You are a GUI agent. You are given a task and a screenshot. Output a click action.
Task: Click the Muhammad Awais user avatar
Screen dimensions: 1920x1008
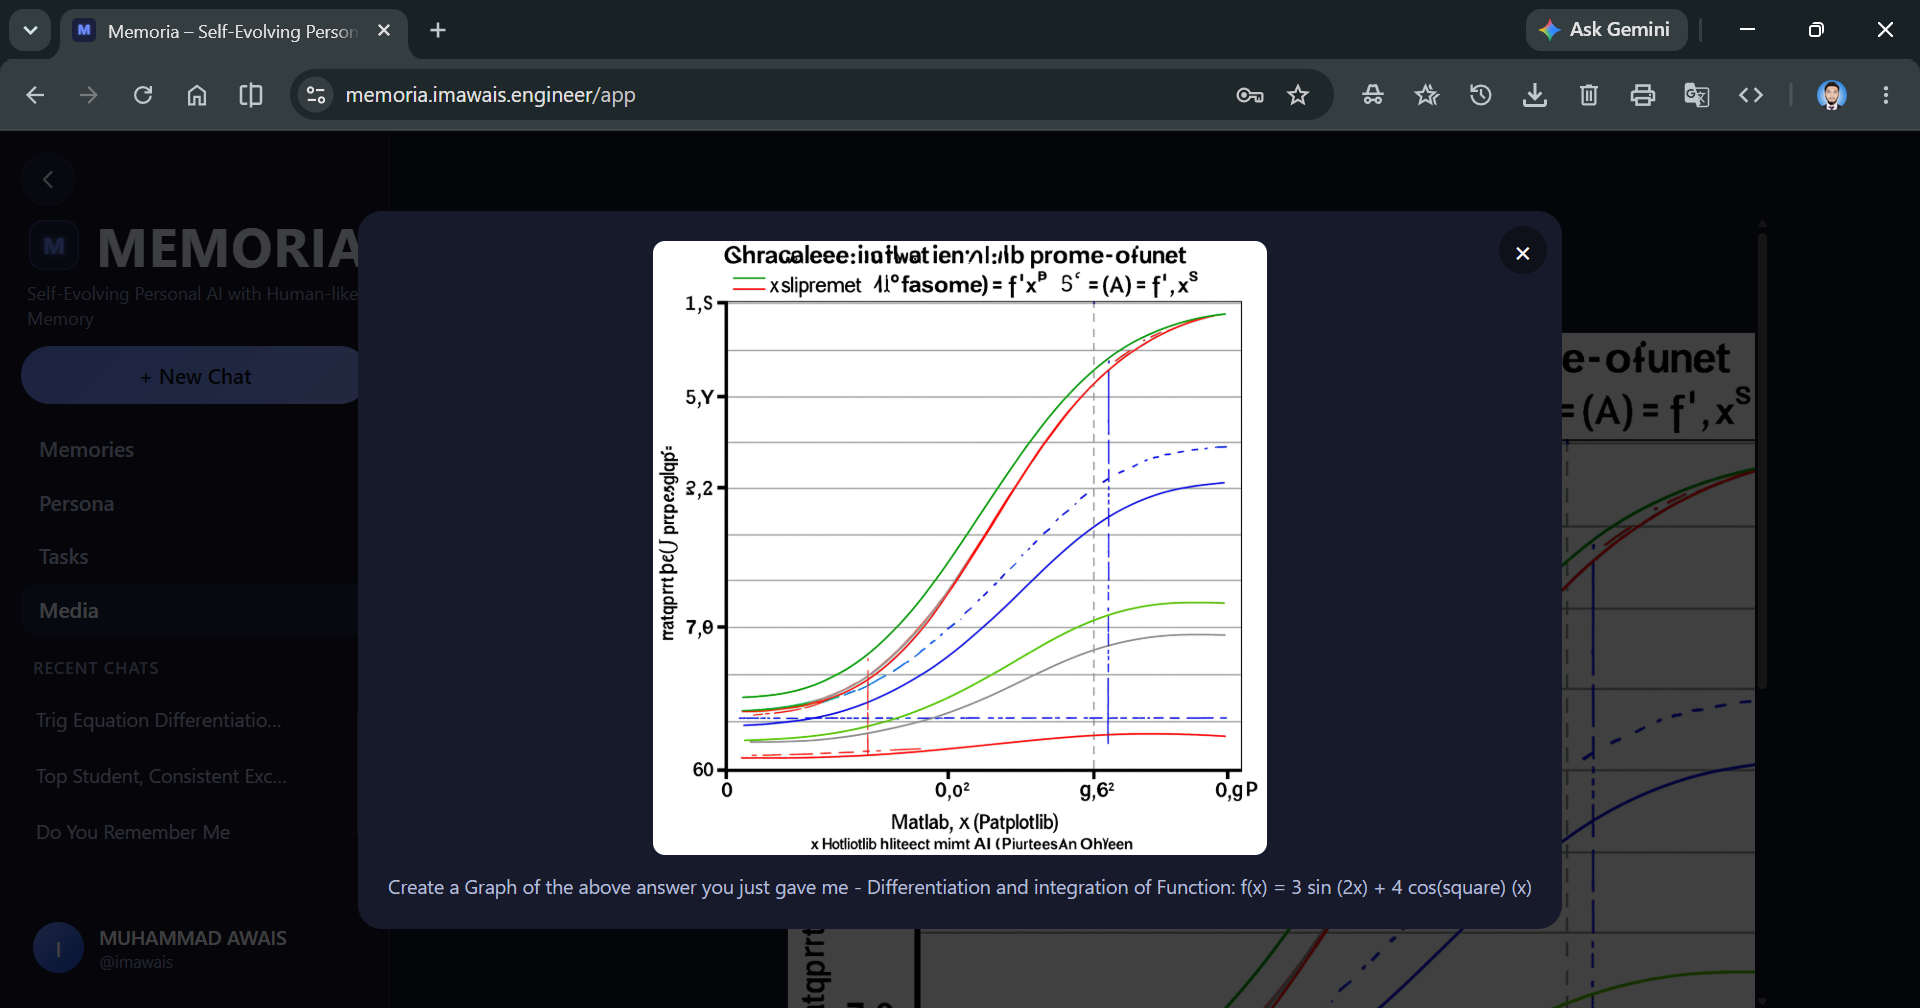pyautogui.click(x=58, y=948)
